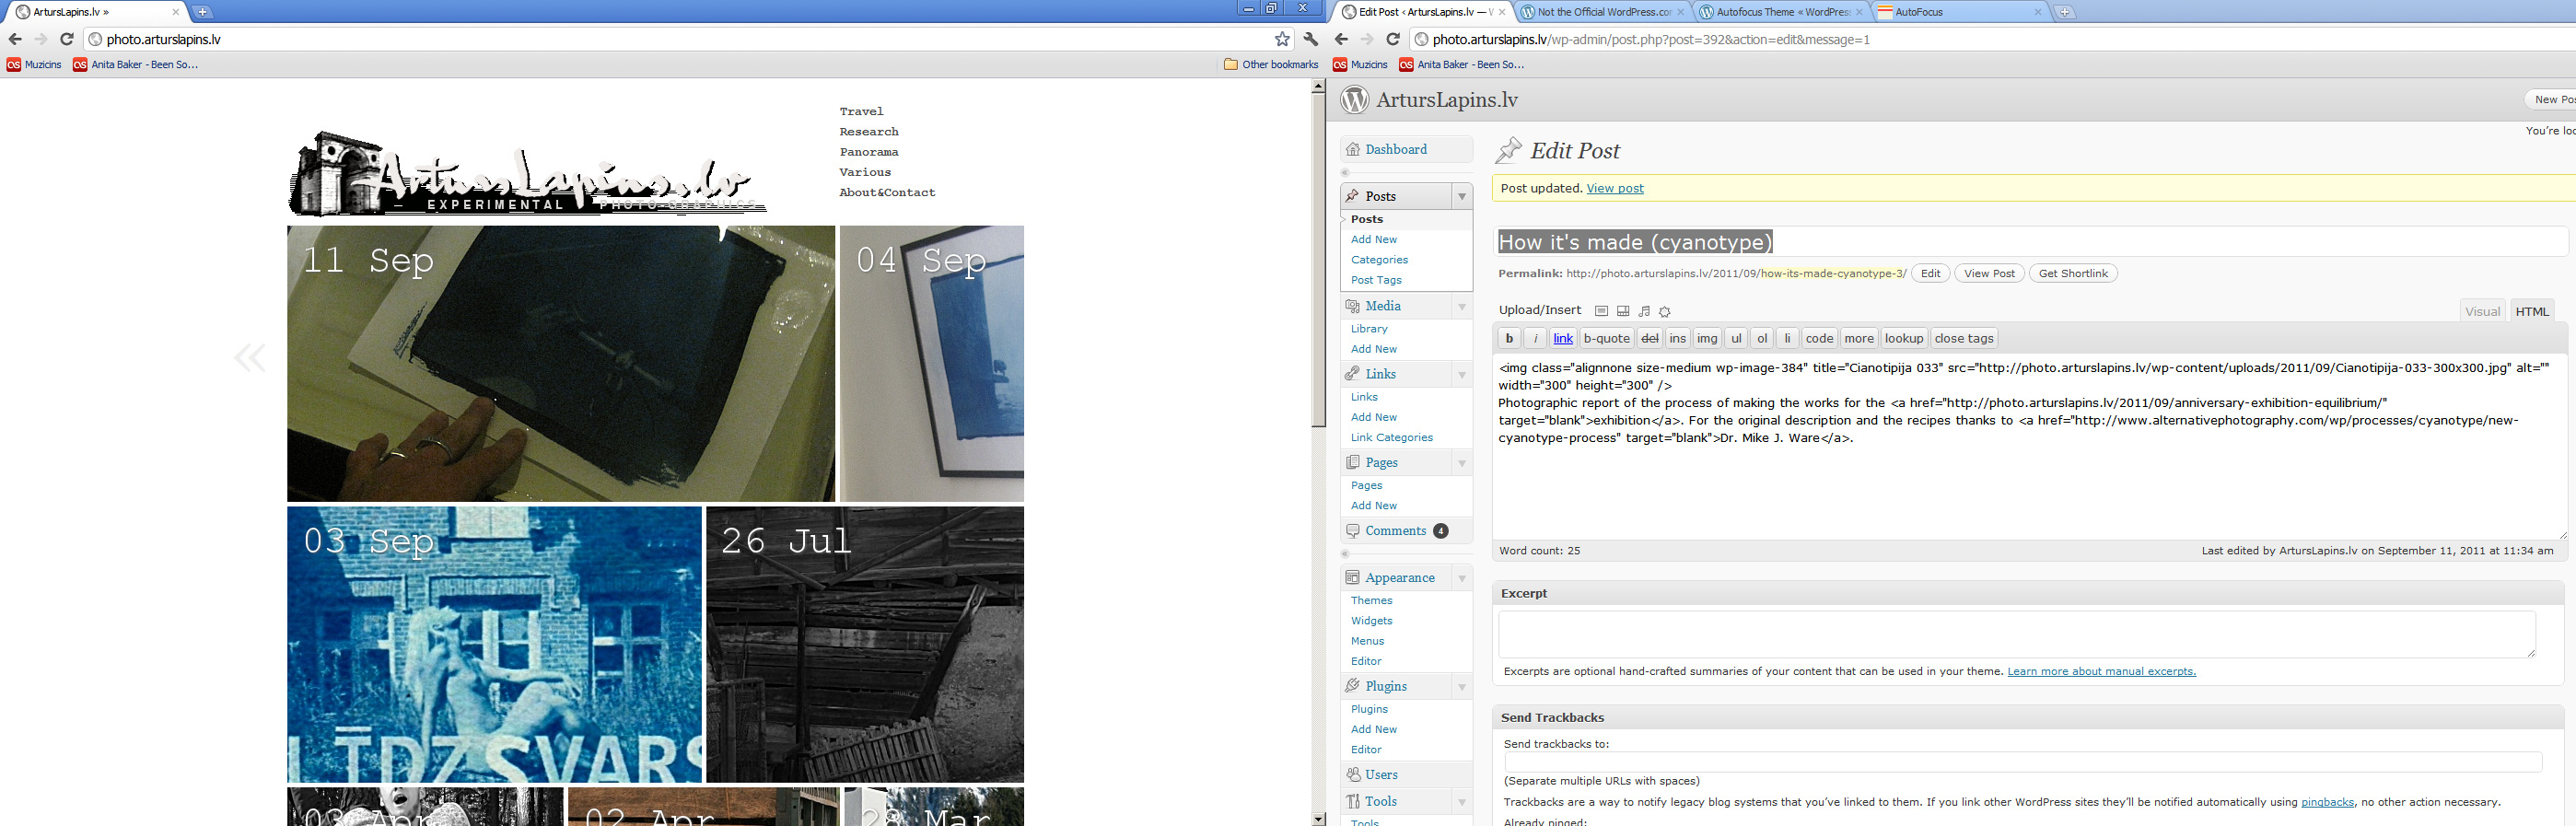This screenshot has height=826, width=2576.
Task: Open the 03 Sep cyanotype thumbnail
Action: click(494, 644)
